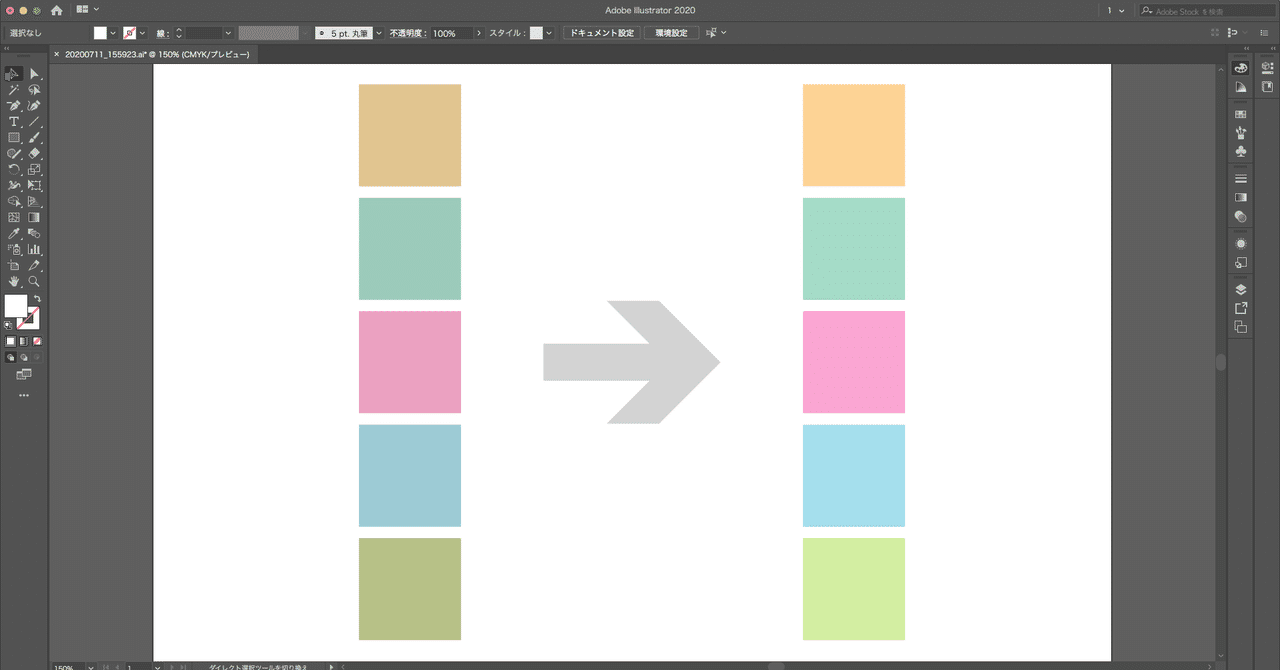Select the Eyedropper tool
The width and height of the screenshot is (1280, 670).
(14, 233)
